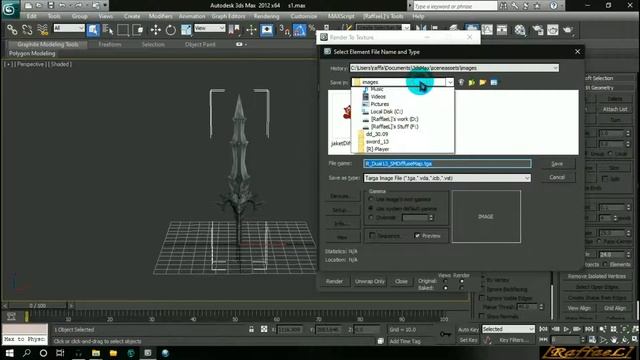Click the Go Up One Level folder icon

pyautogui.click(x=472, y=82)
